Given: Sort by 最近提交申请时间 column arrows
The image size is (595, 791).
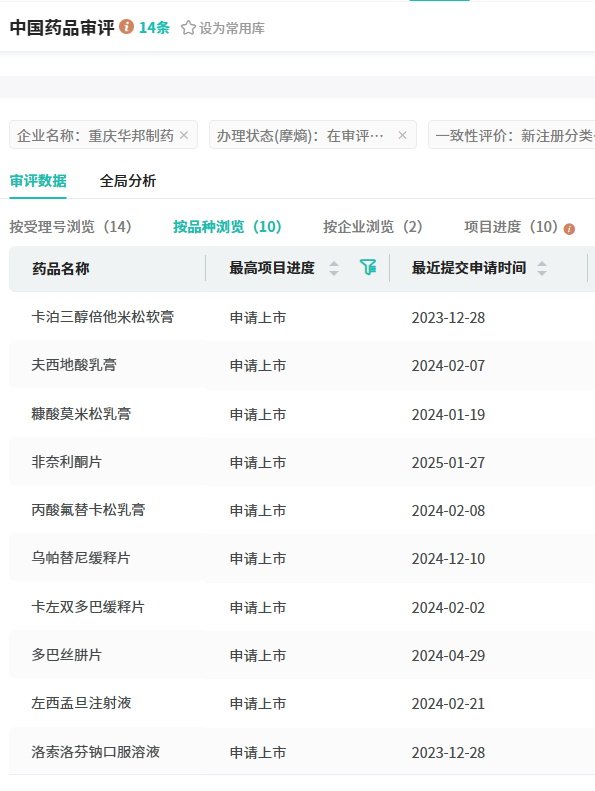Looking at the screenshot, I should 542,268.
